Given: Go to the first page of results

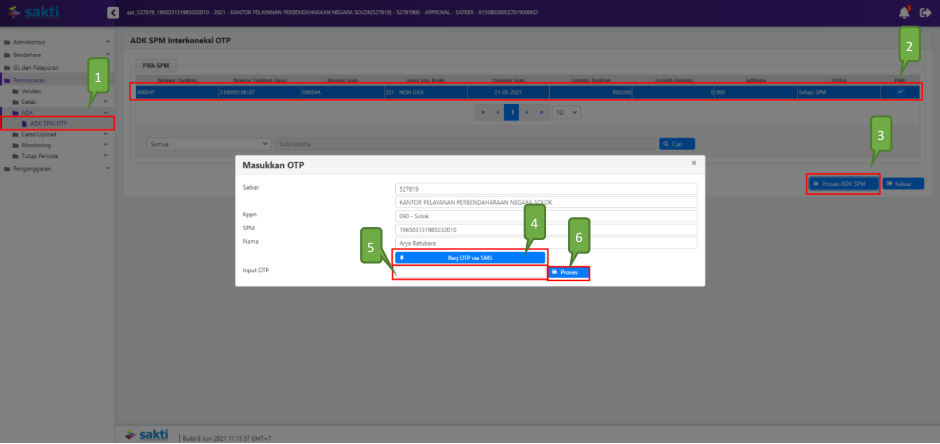Looking at the screenshot, I should tap(483, 112).
